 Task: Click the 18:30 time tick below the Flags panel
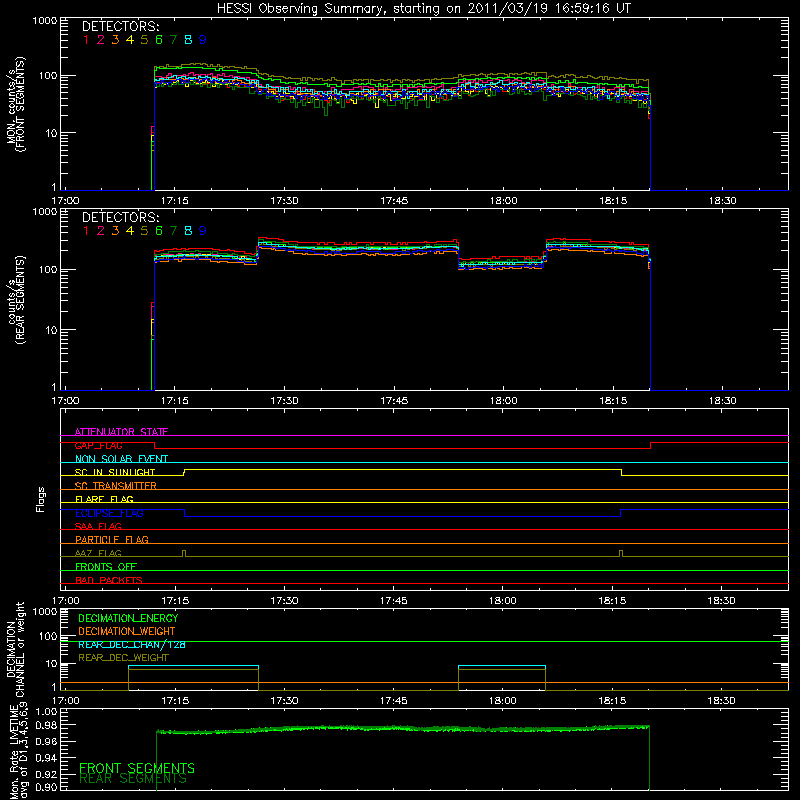pyautogui.click(x=721, y=601)
